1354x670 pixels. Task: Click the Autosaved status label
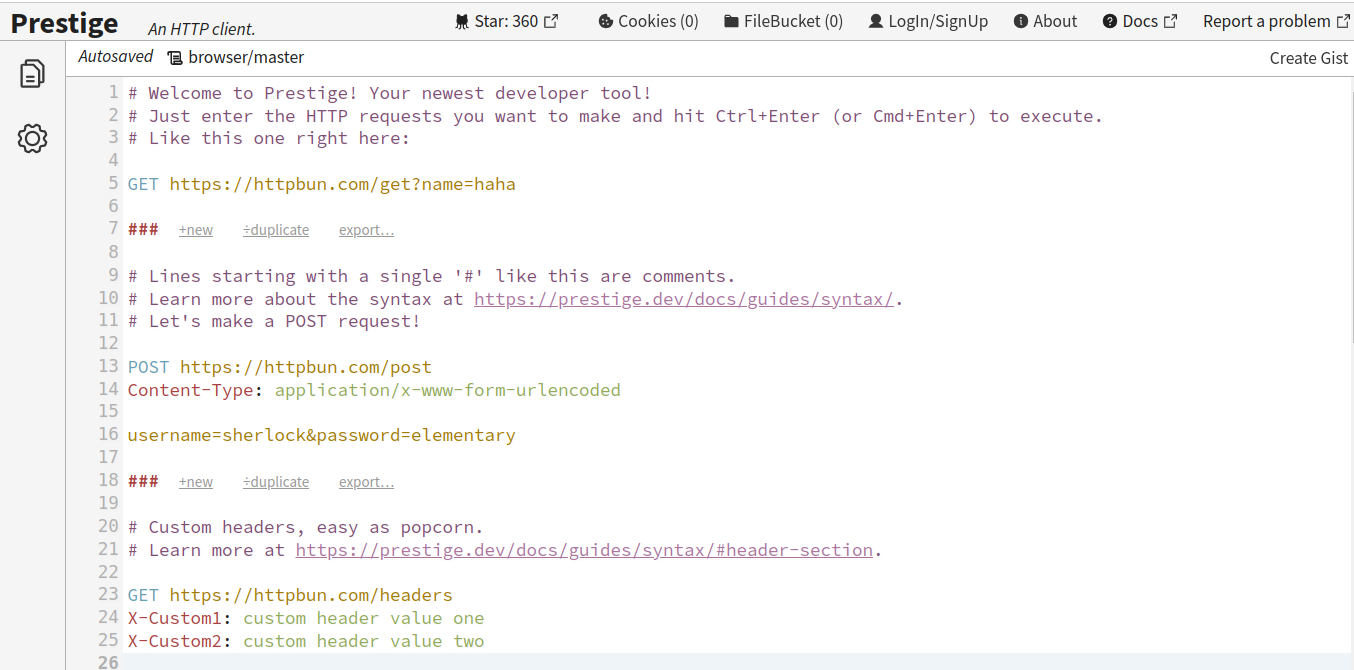pos(116,57)
